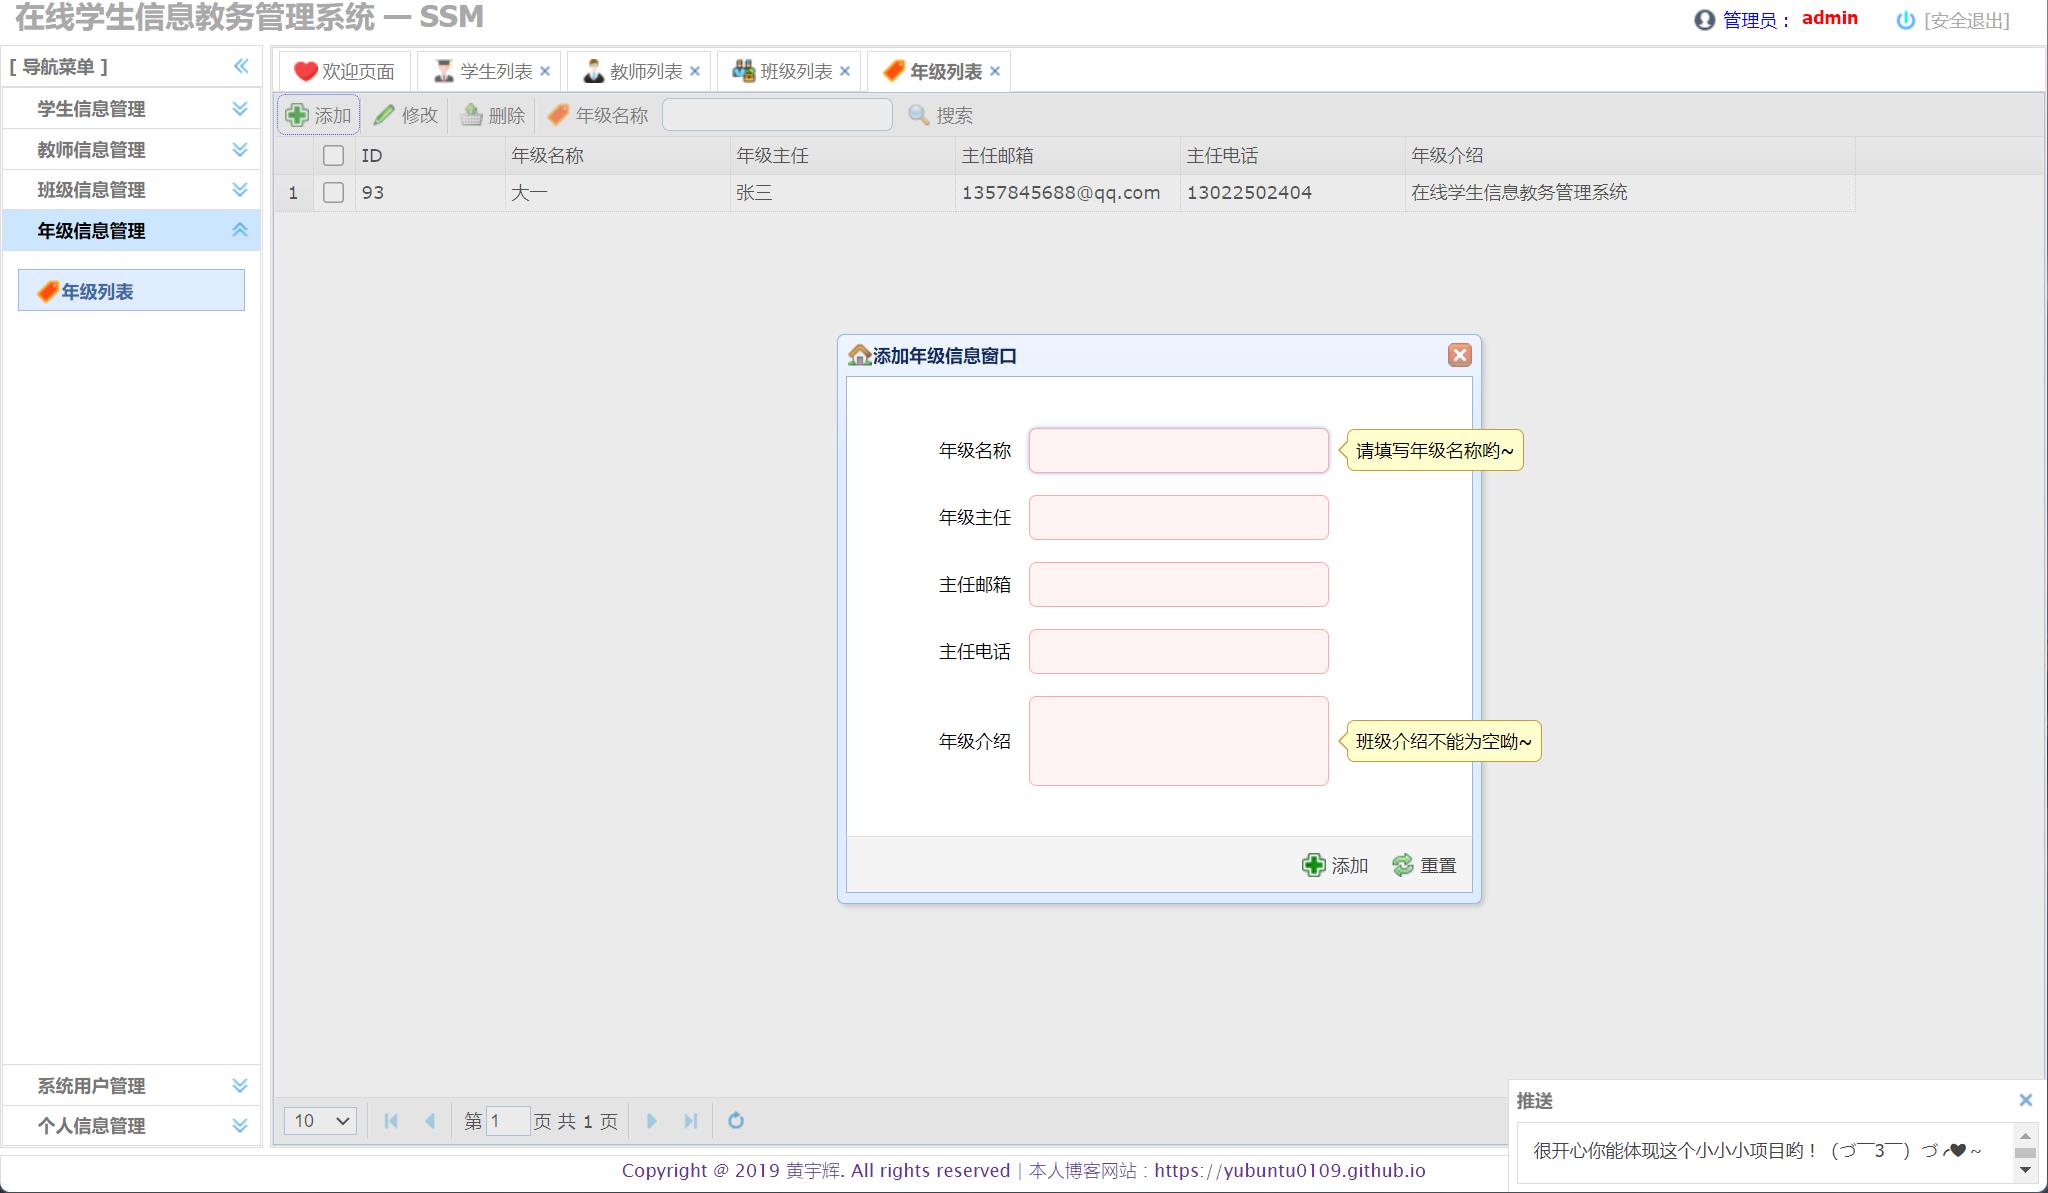Open the page size dropdown showing 10
The image size is (2048, 1193).
click(320, 1120)
